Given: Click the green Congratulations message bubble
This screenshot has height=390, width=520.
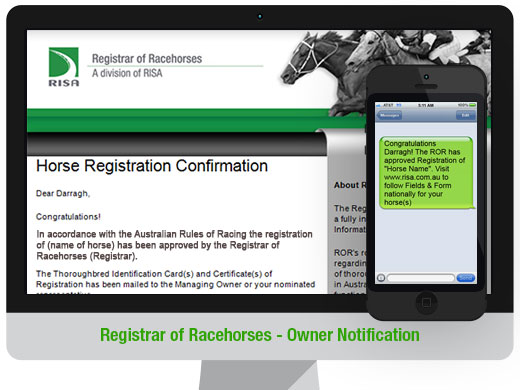Looking at the screenshot, I should 426,173.
